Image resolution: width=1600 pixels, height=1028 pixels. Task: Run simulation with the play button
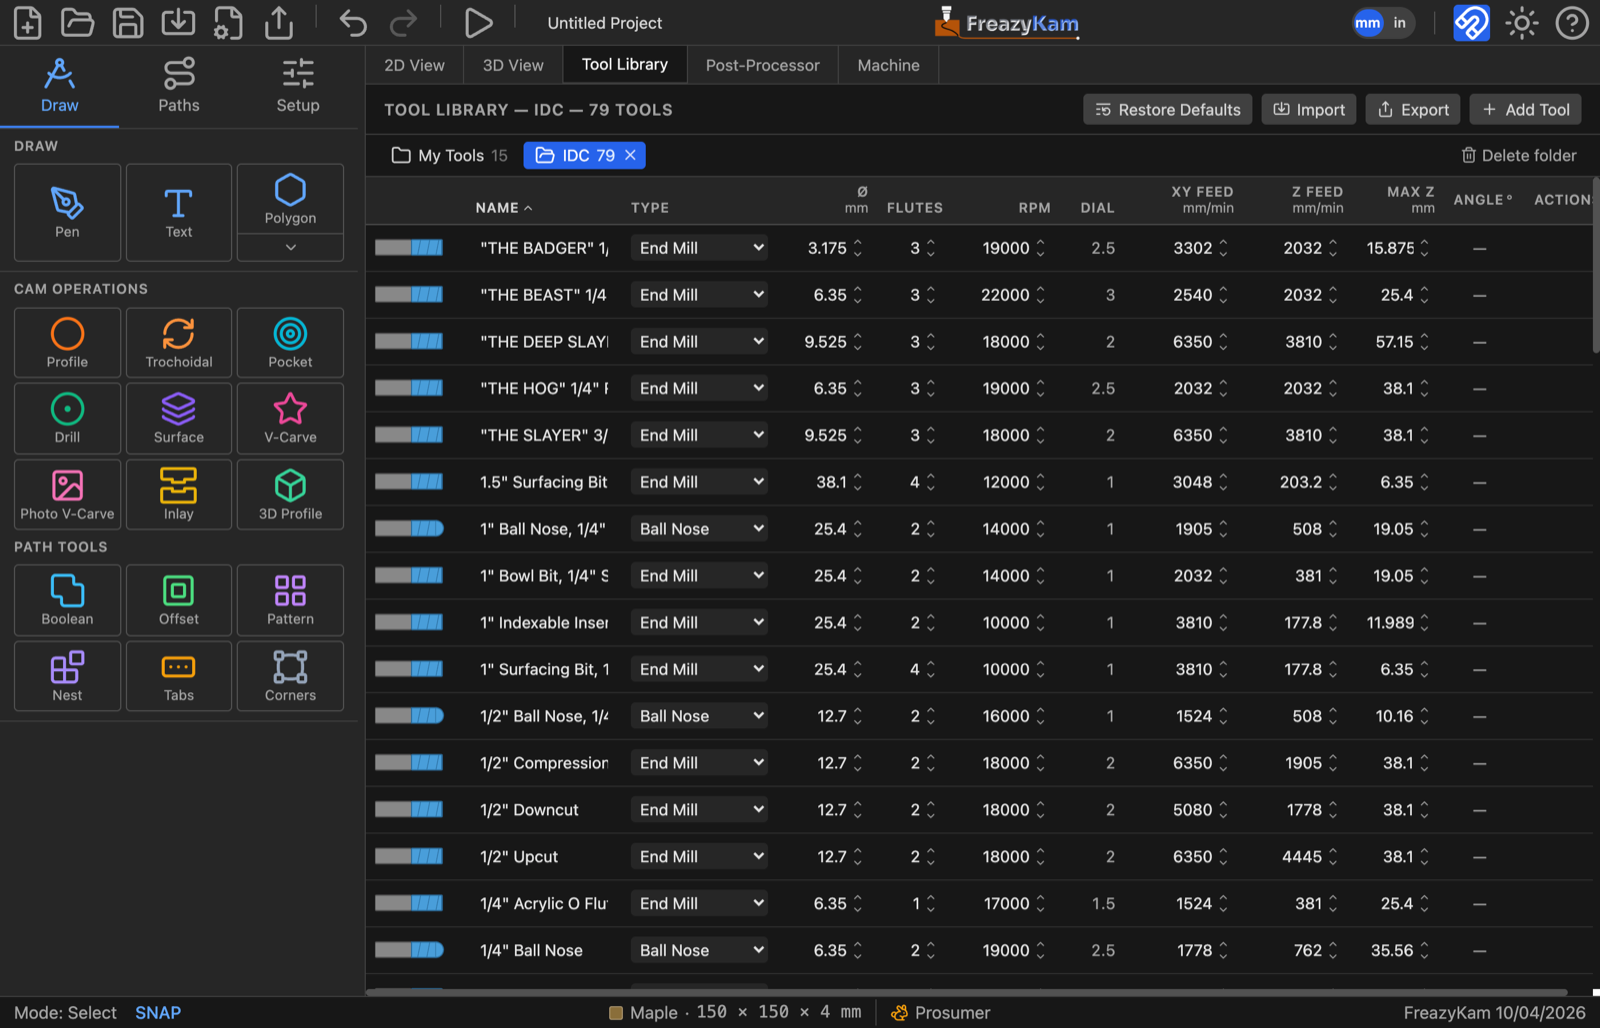pos(478,22)
